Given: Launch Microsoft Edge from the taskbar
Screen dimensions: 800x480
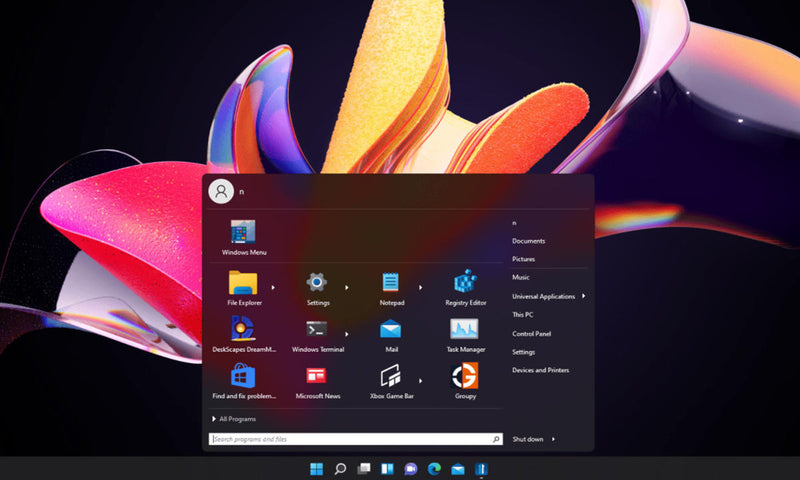Looking at the screenshot, I should [434, 469].
